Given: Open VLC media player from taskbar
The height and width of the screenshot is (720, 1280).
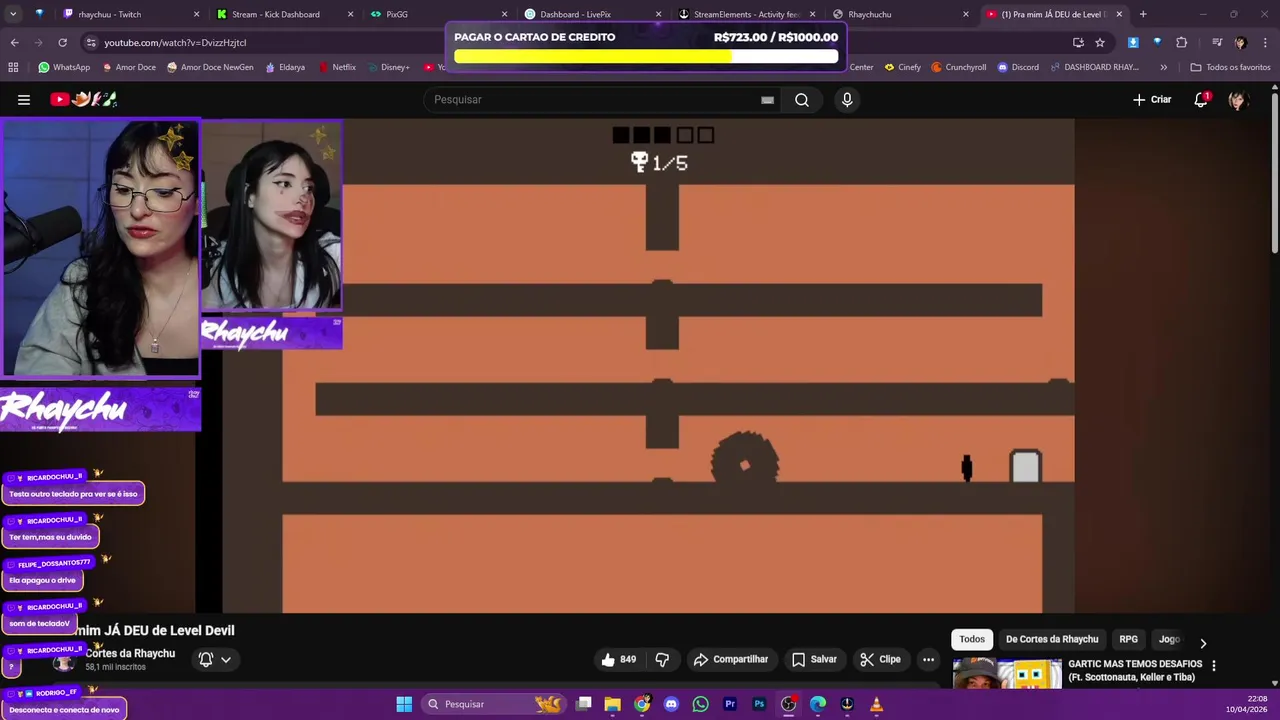Looking at the screenshot, I should tap(876, 704).
